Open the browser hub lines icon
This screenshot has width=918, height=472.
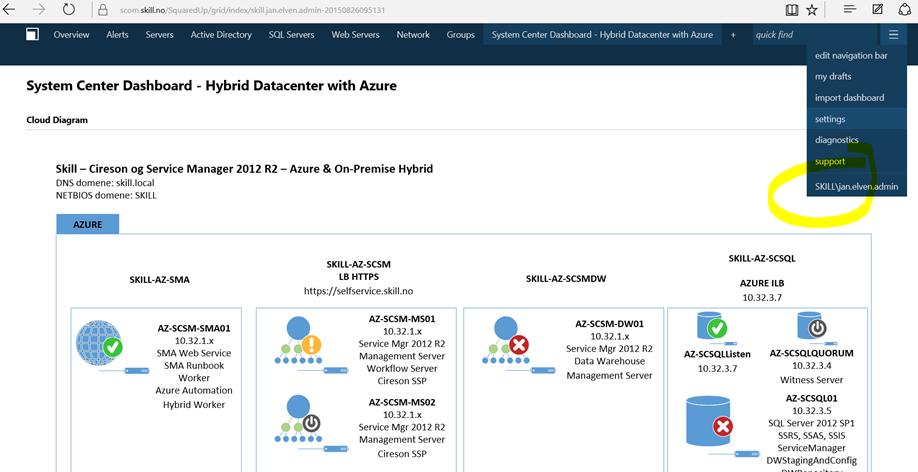click(850, 9)
